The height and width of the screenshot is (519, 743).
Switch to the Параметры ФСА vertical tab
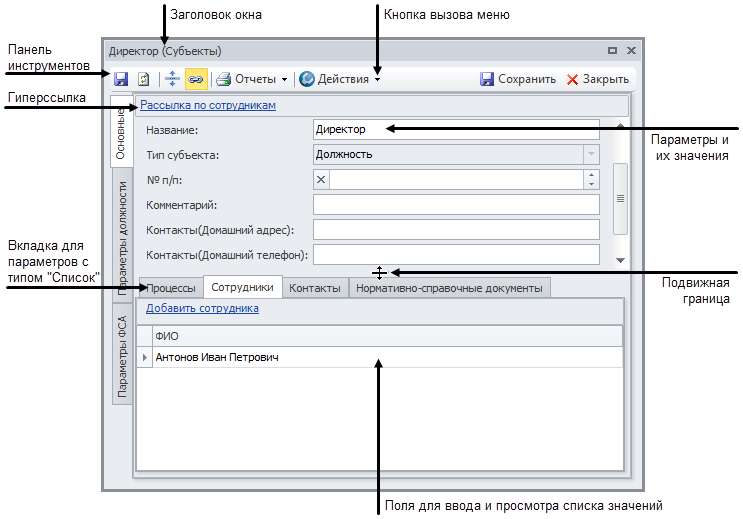tap(122, 355)
